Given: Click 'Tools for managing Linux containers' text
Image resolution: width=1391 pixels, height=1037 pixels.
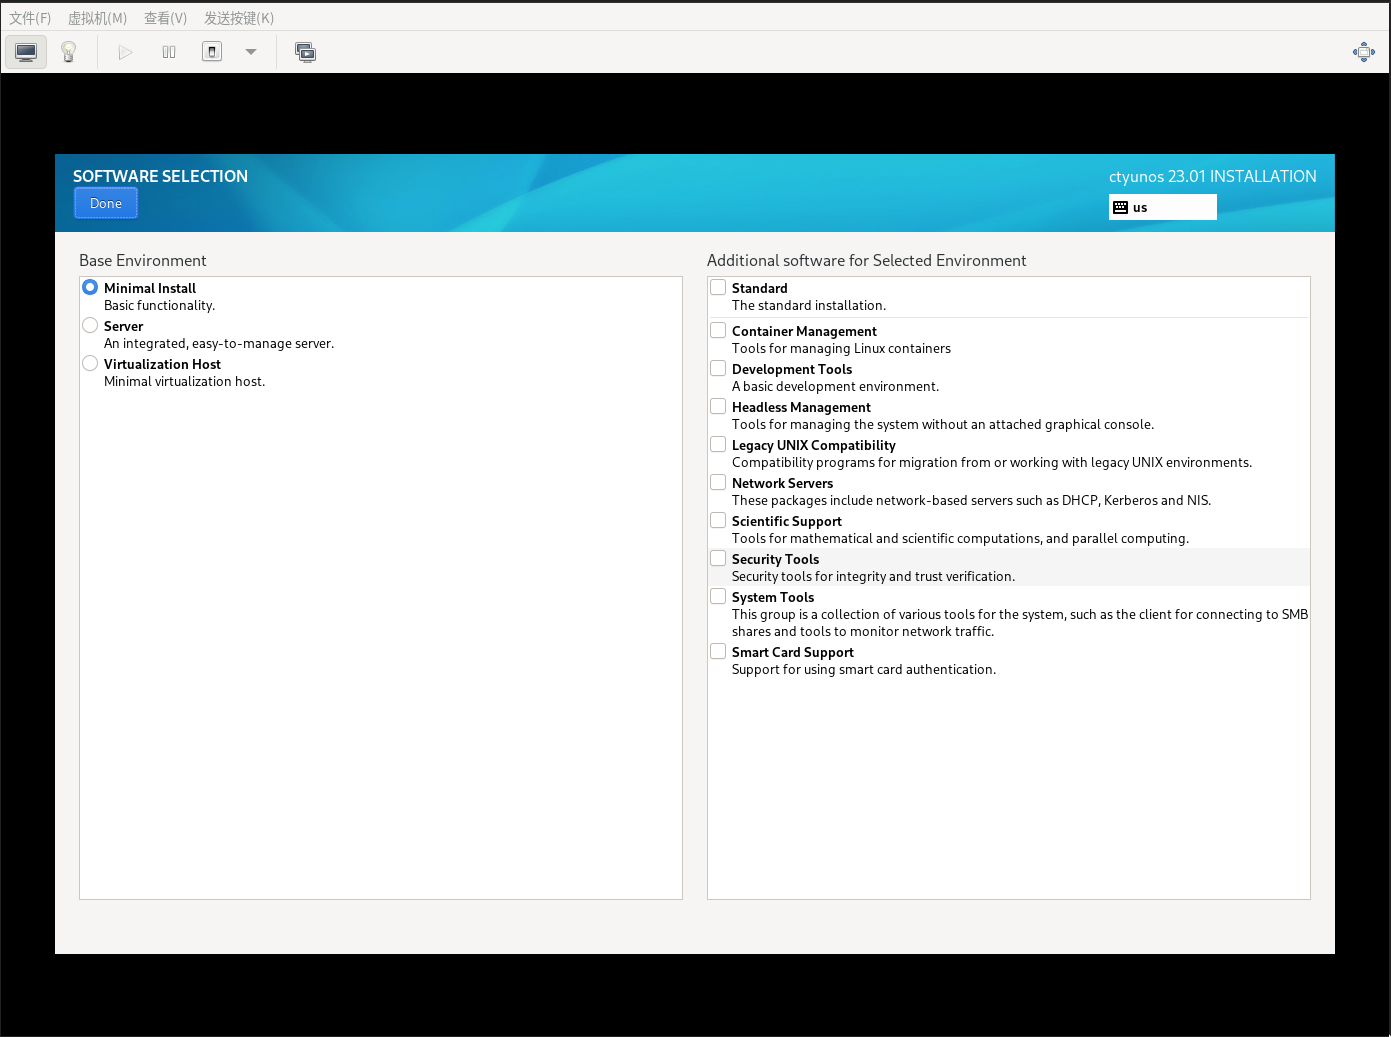Looking at the screenshot, I should coord(841,348).
